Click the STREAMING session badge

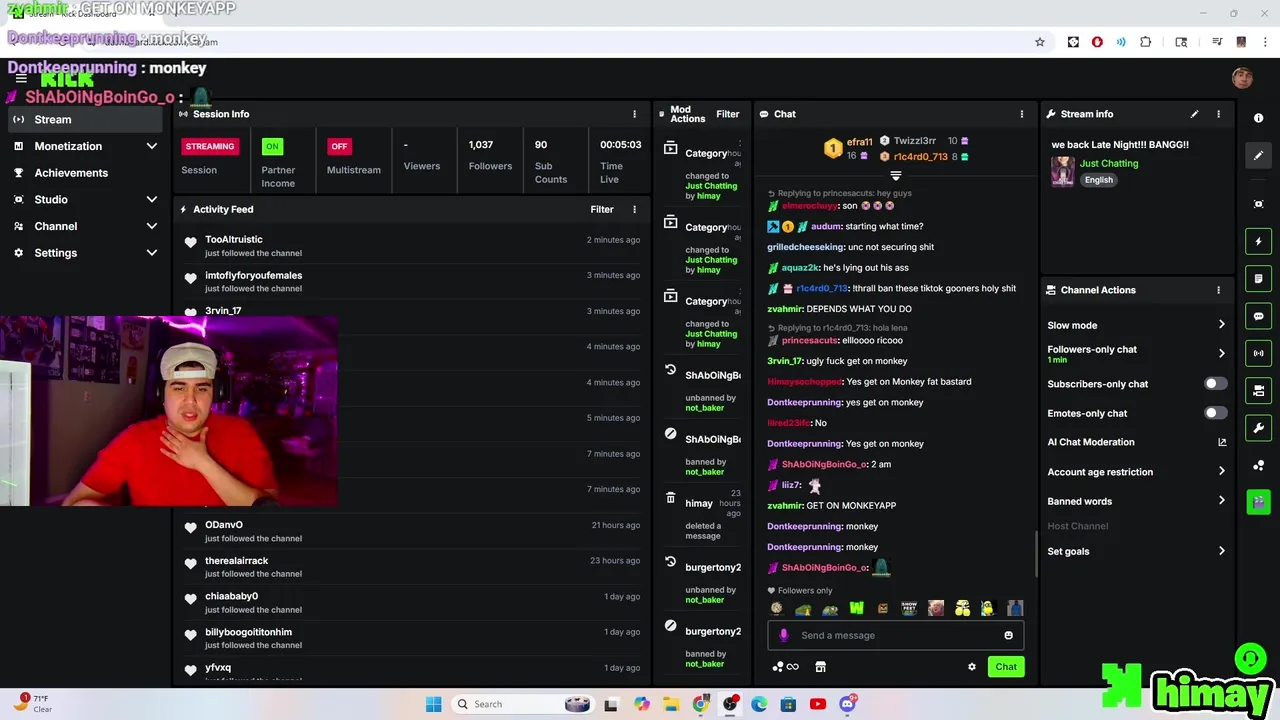209,146
